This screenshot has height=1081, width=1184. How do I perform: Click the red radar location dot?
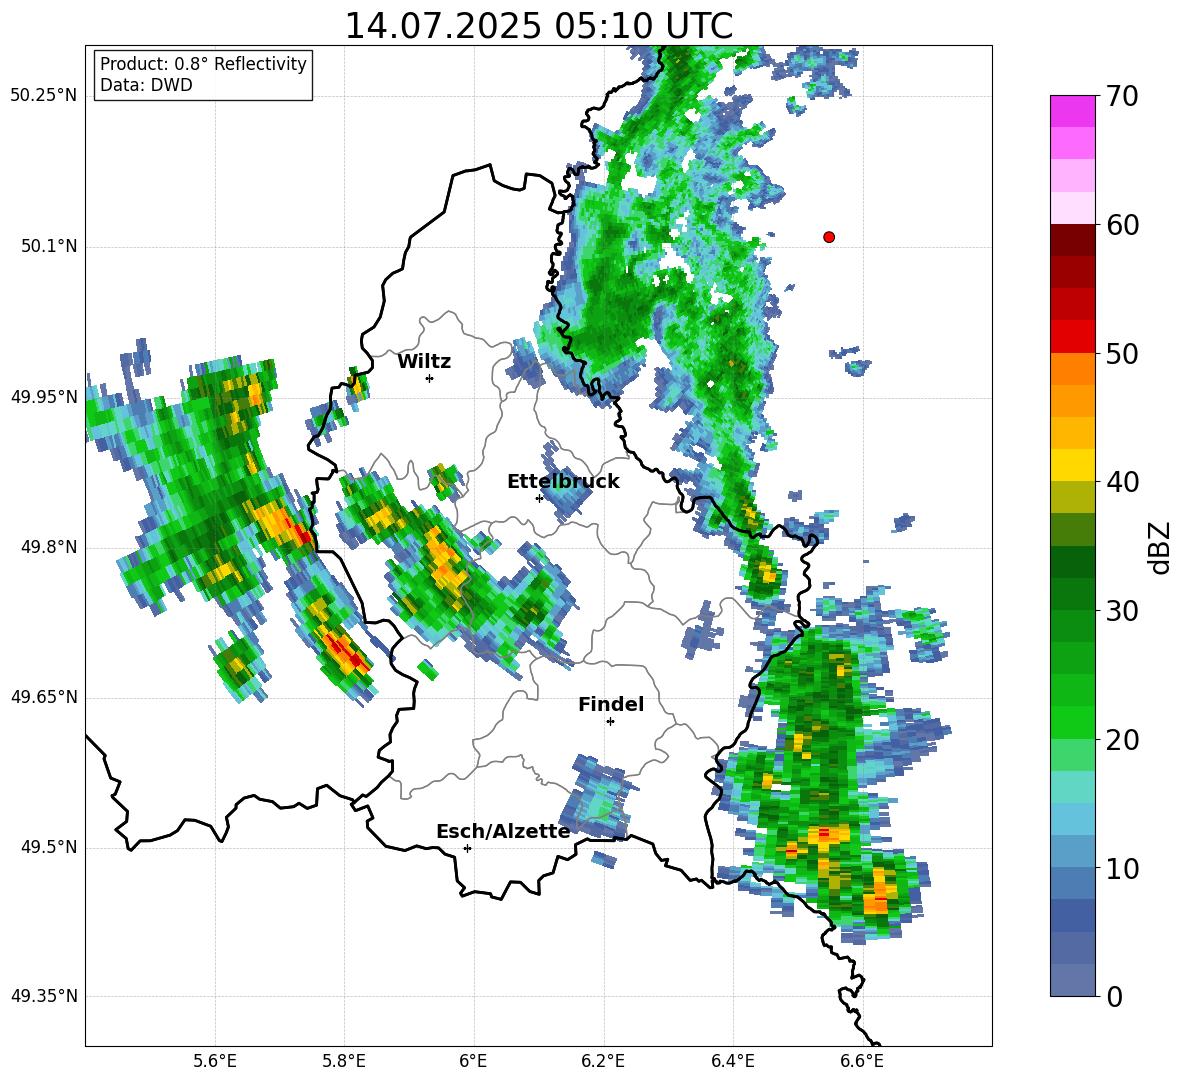(829, 237)
